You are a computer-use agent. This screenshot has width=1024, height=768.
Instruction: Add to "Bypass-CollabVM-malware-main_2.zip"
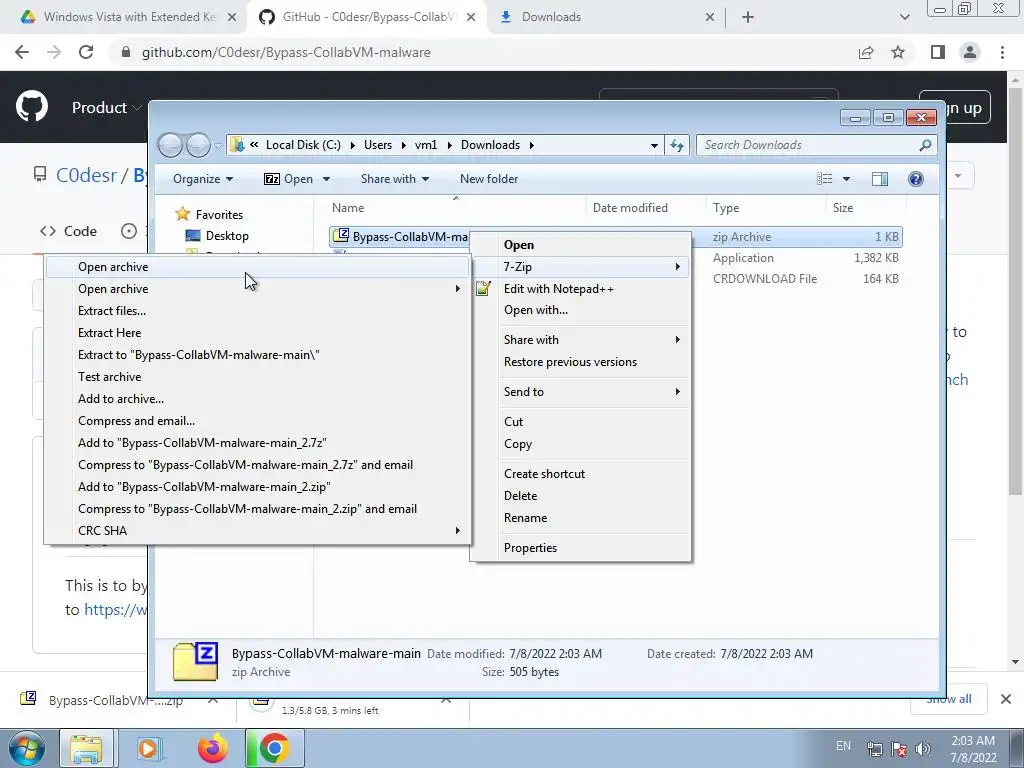tap(257, 487)
